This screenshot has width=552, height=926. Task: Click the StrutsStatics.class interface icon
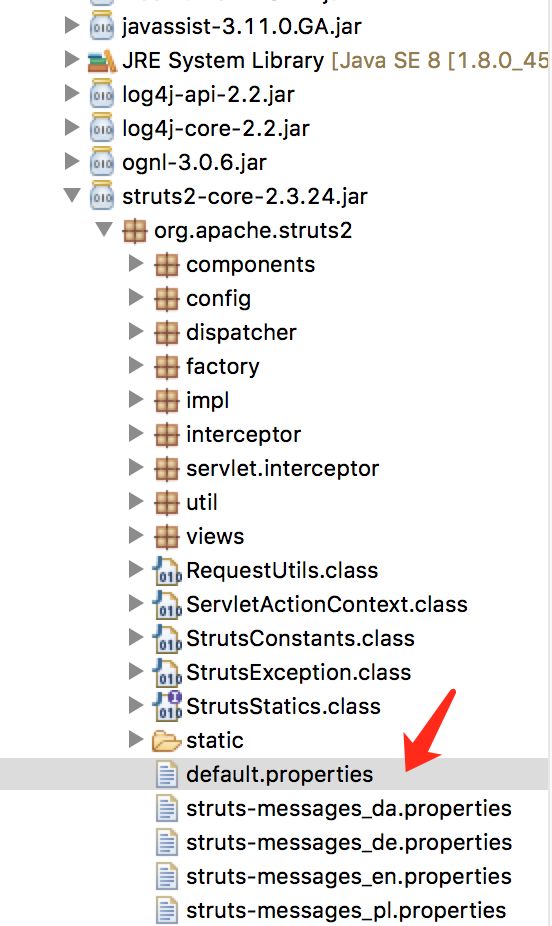pyautogui.click(x=167, y=706)
